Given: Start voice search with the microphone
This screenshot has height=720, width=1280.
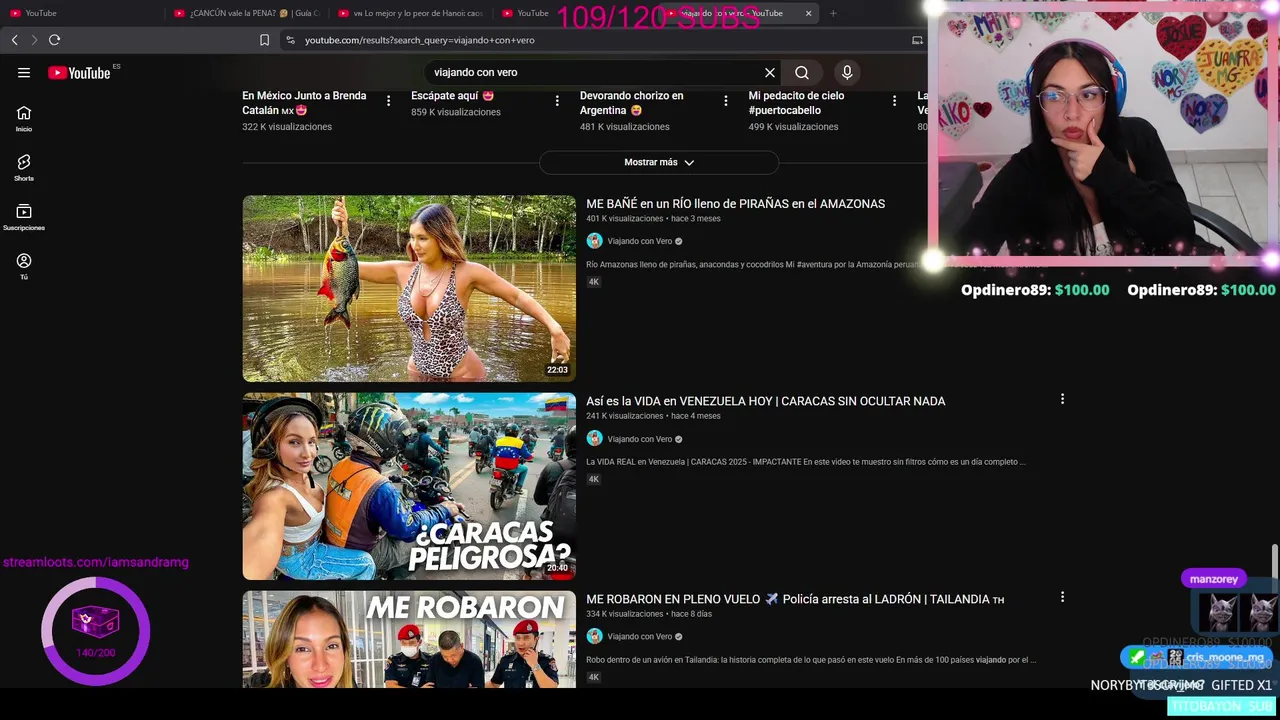Looking at the screenshot, I should pyautogui.click(x=847, y=72).
